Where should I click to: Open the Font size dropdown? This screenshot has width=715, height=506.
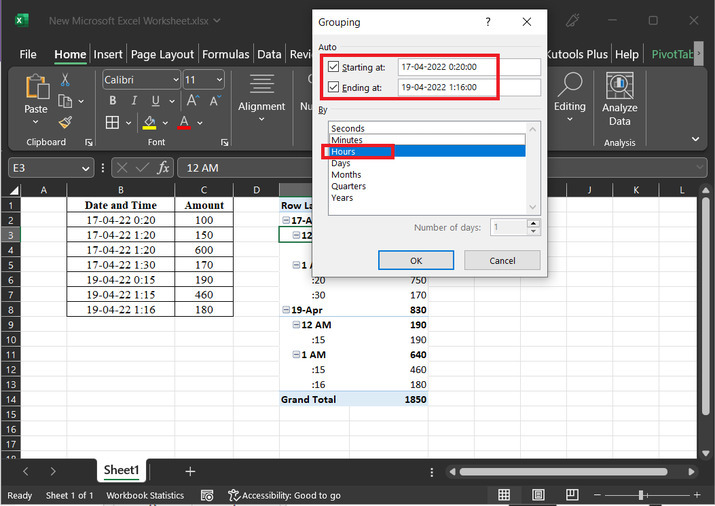(x=218, y=80)
